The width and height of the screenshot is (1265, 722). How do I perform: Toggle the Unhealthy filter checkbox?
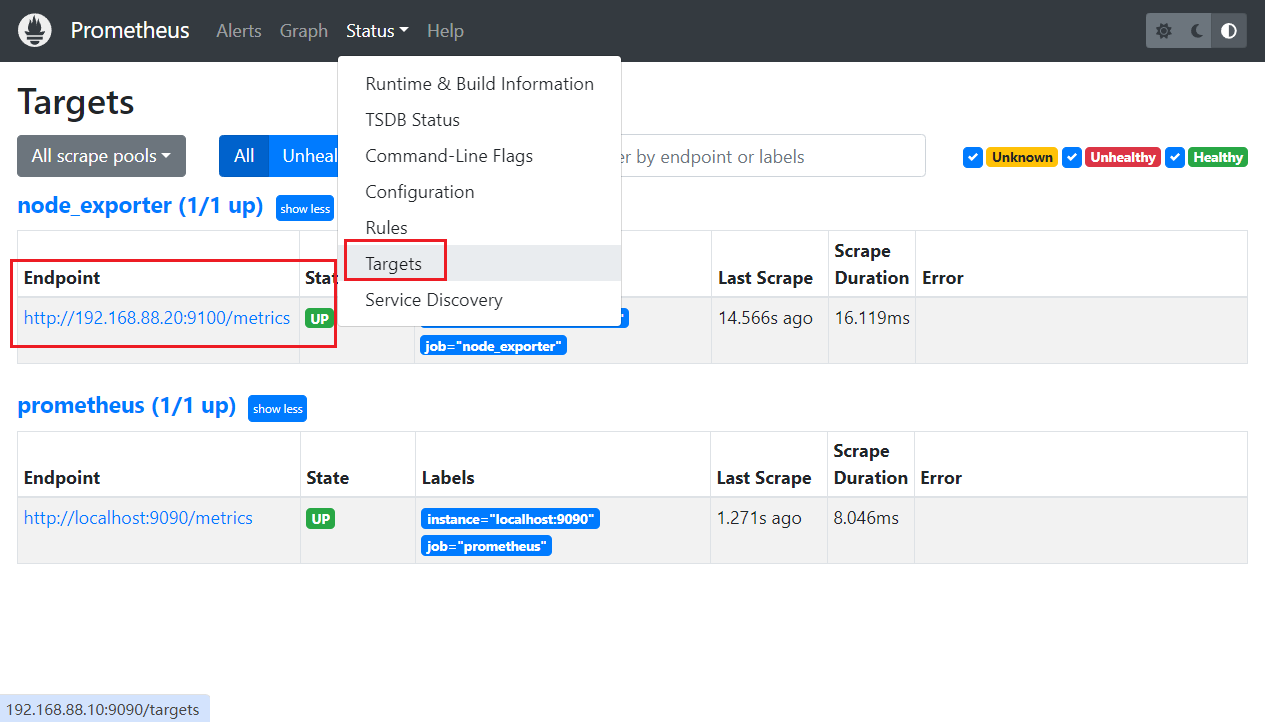(x=1072, y=157)
